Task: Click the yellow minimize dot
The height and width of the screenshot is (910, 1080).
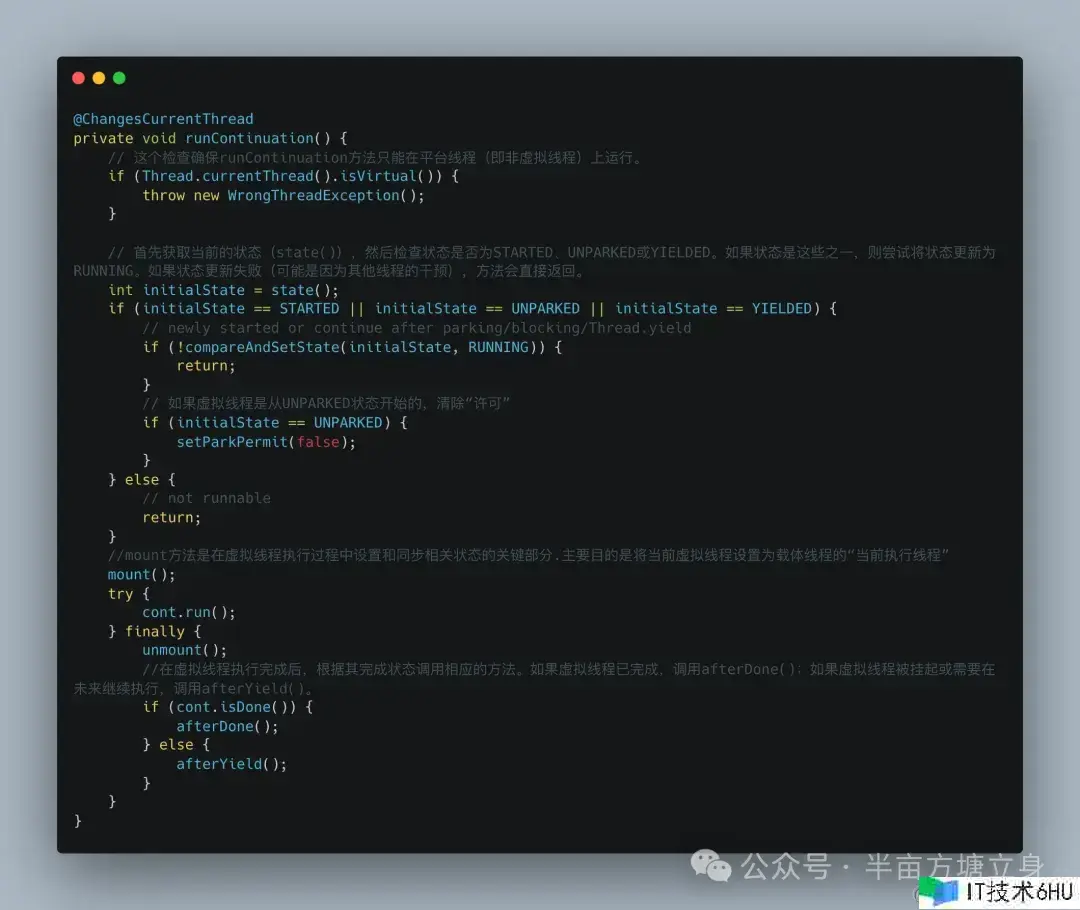Action: click(x=98, y=78)
